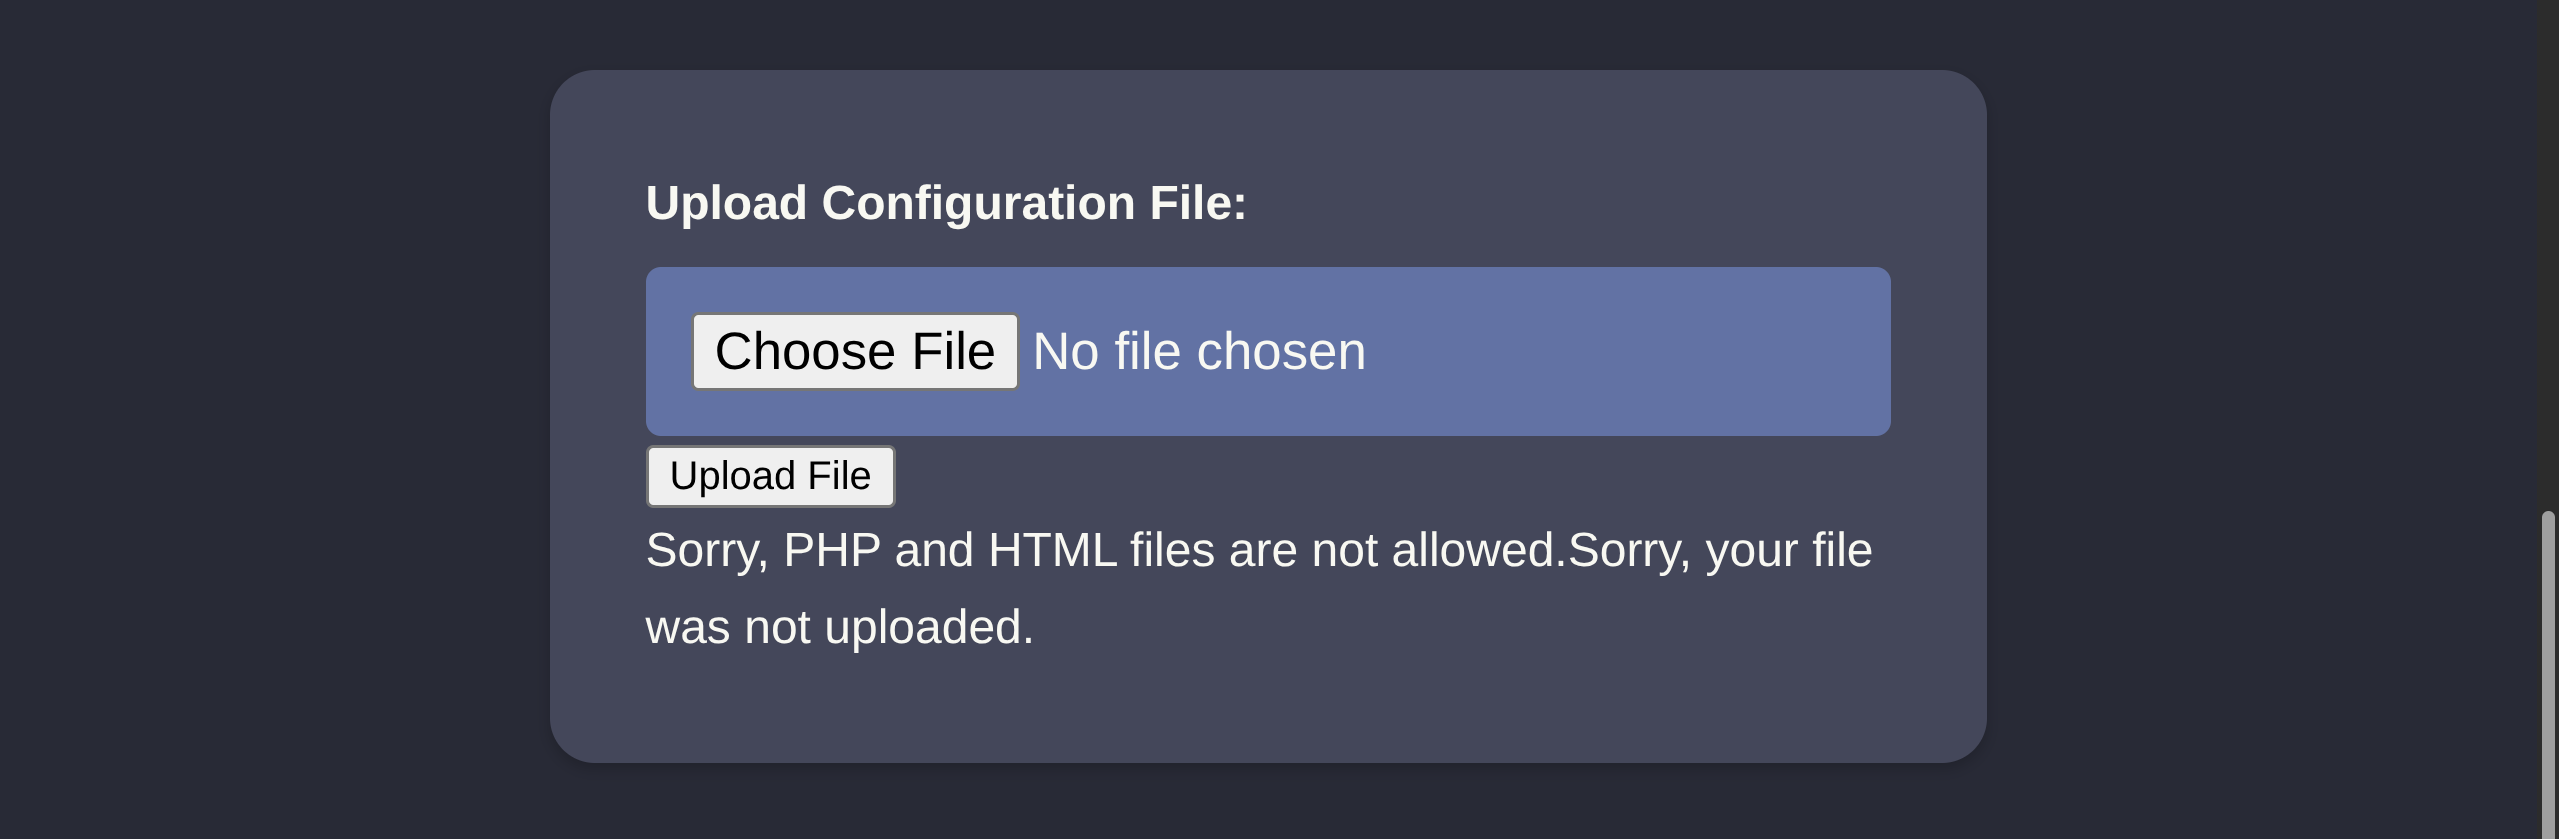This screenshot has height=839, width=2559.
Task: Click the "Upload Configuration File:" label
Action: 946,203
